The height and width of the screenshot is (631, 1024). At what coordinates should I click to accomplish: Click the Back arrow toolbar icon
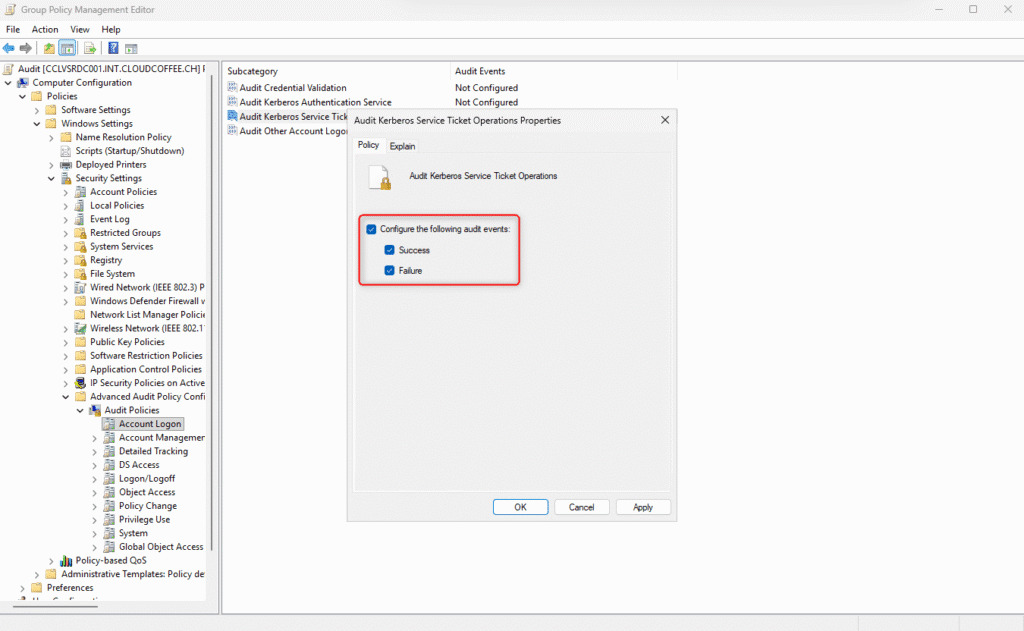[9, 48]
